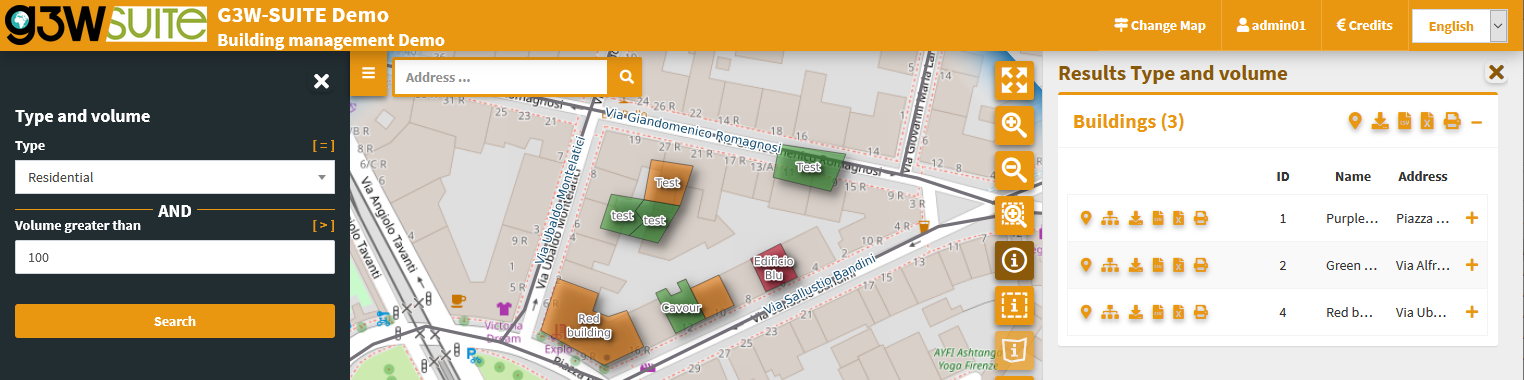
Task: Export feature ID 2 as XLS
Action: coord(1178,265)
